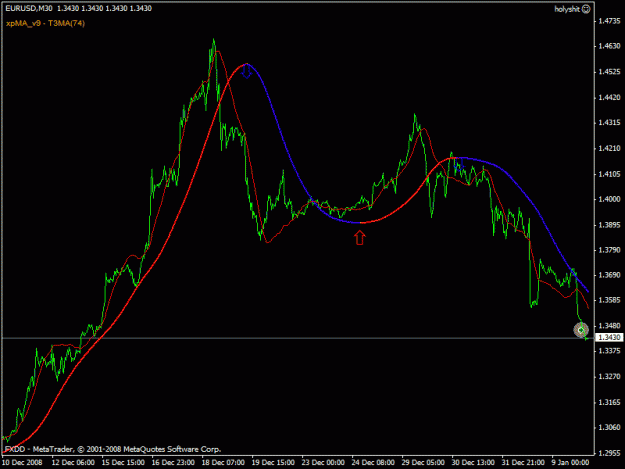Click the '30 Dec 13:00' time axis label
625x469 pixels.
[473, 463]
